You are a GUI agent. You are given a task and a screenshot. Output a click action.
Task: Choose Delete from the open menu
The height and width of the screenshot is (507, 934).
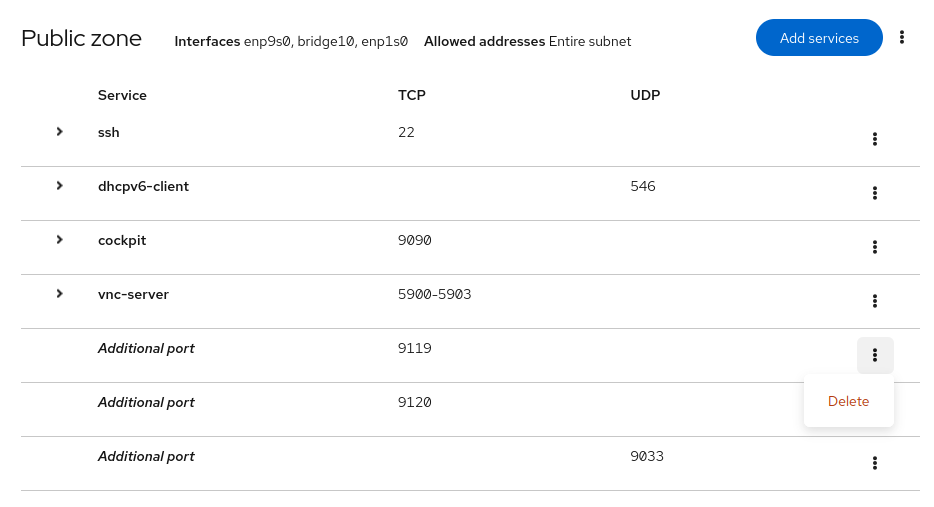coord(848,402)
